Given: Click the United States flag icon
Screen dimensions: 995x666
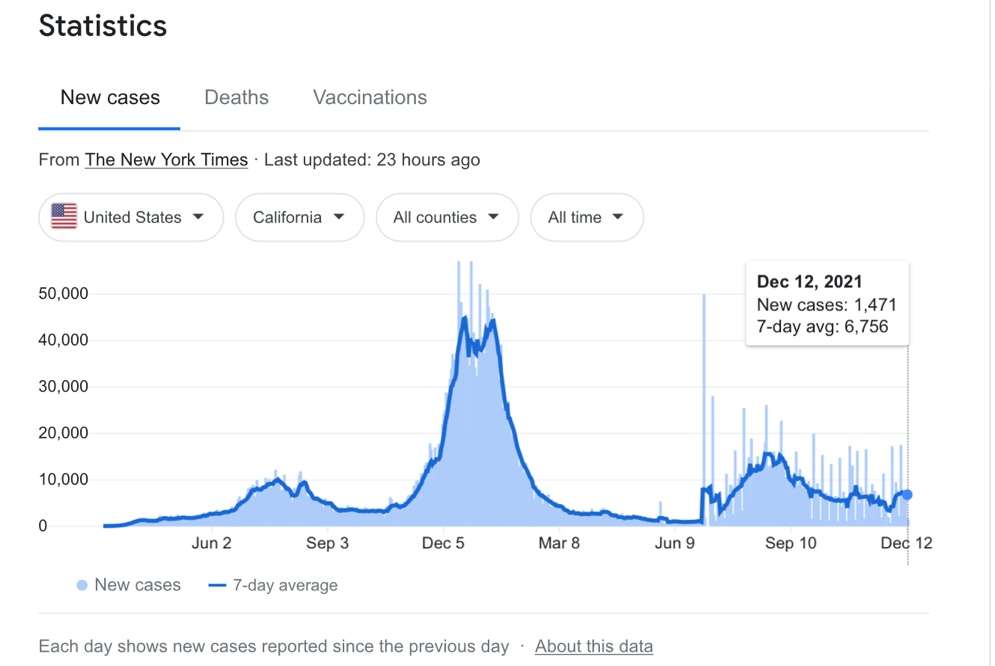Looking at the screenshot, I should click(64, 216).
